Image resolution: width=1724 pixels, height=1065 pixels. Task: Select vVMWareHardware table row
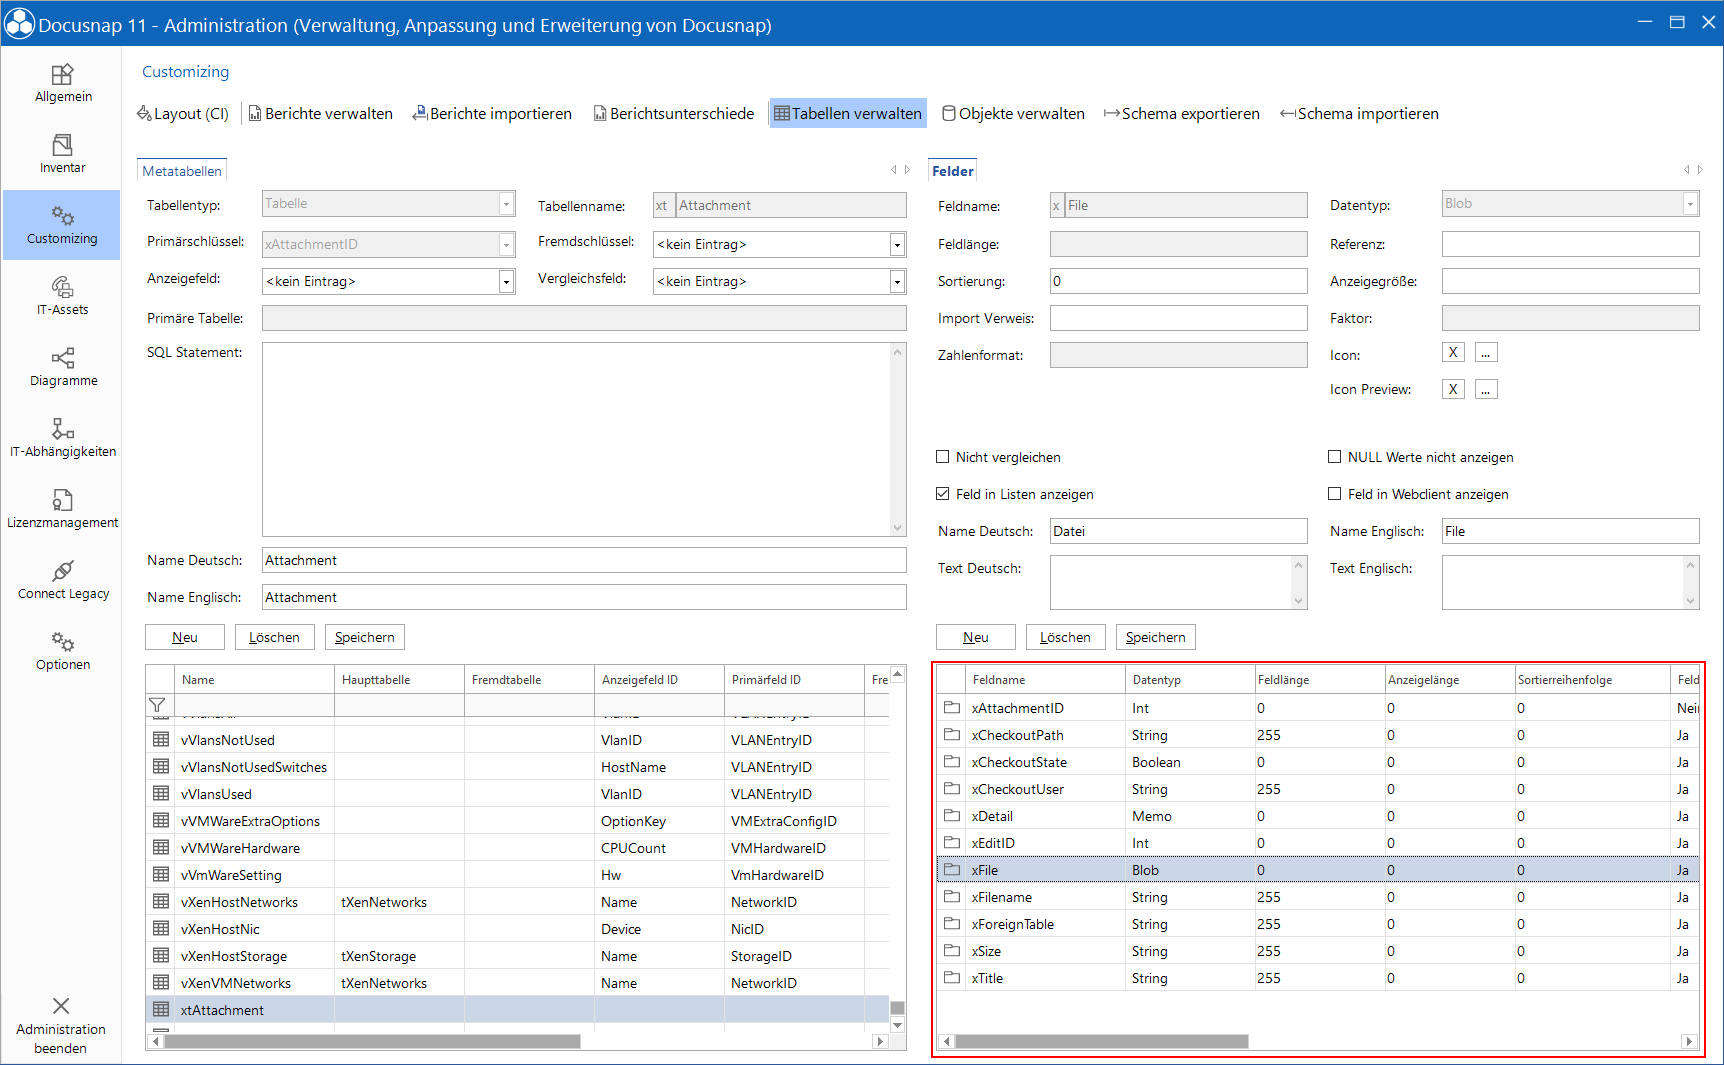click(518, 848)
